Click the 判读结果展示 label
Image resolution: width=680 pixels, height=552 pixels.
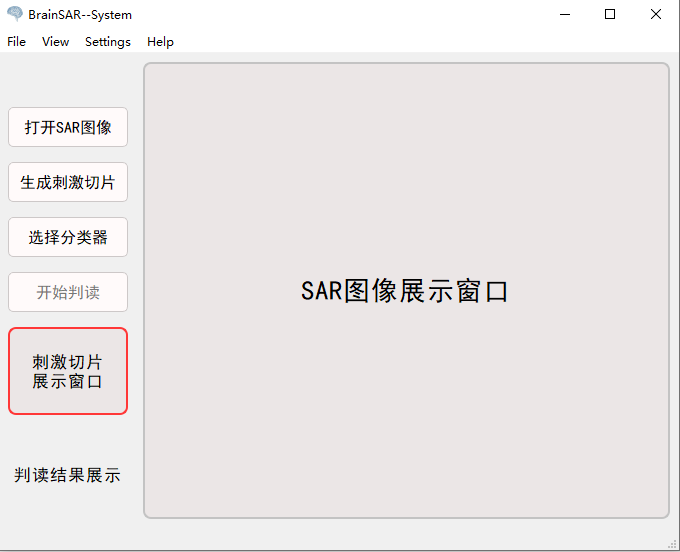[67, 475]
